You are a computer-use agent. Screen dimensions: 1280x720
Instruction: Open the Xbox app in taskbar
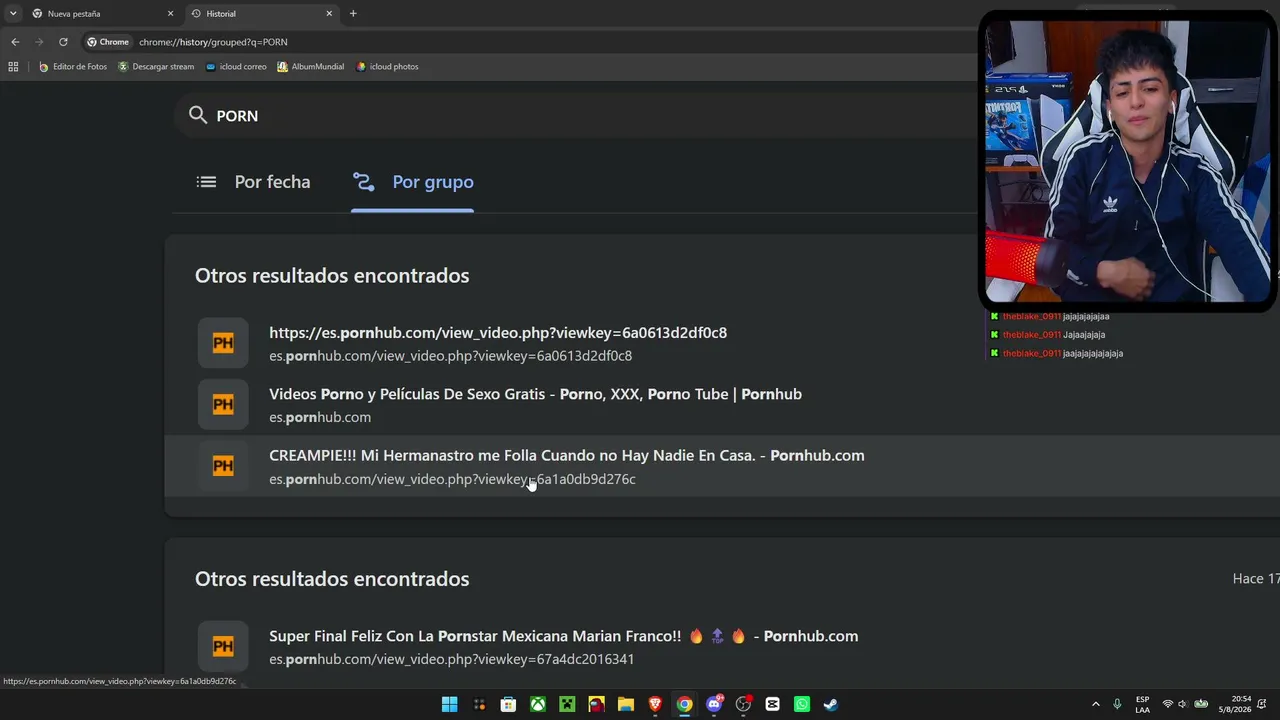(538, 704)
